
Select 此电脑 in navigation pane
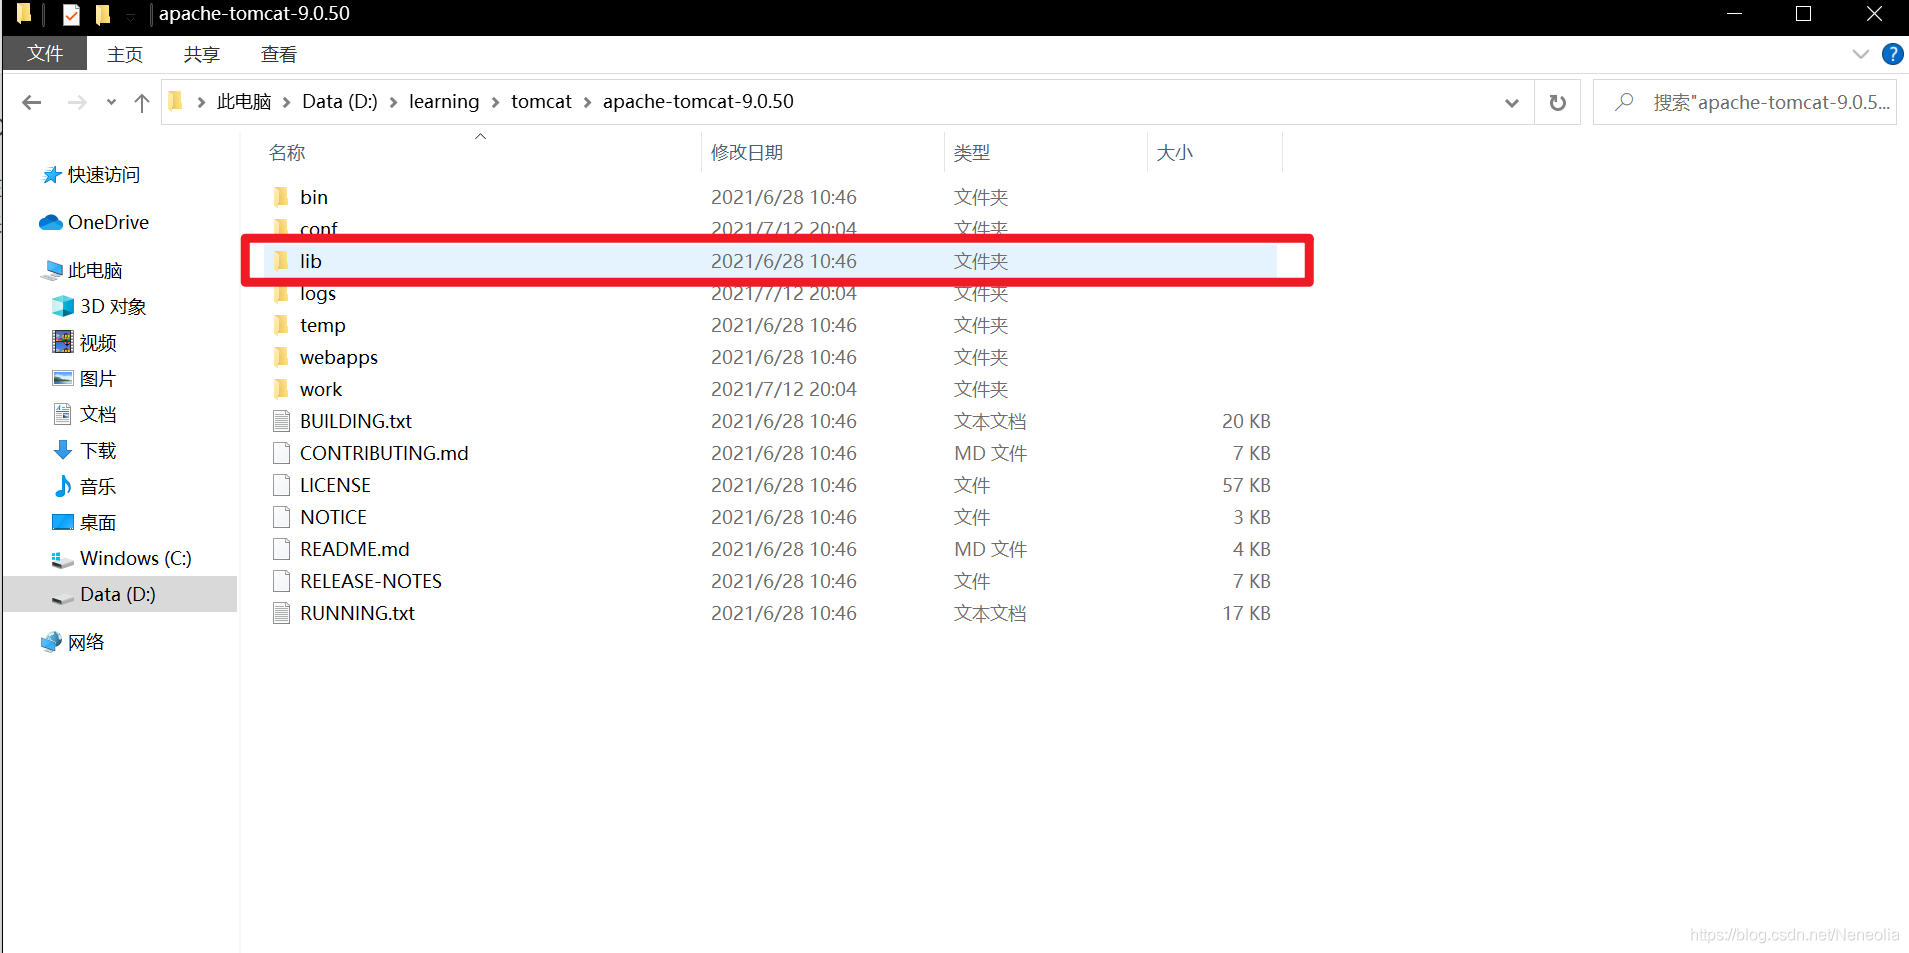[x=95, y=270]
